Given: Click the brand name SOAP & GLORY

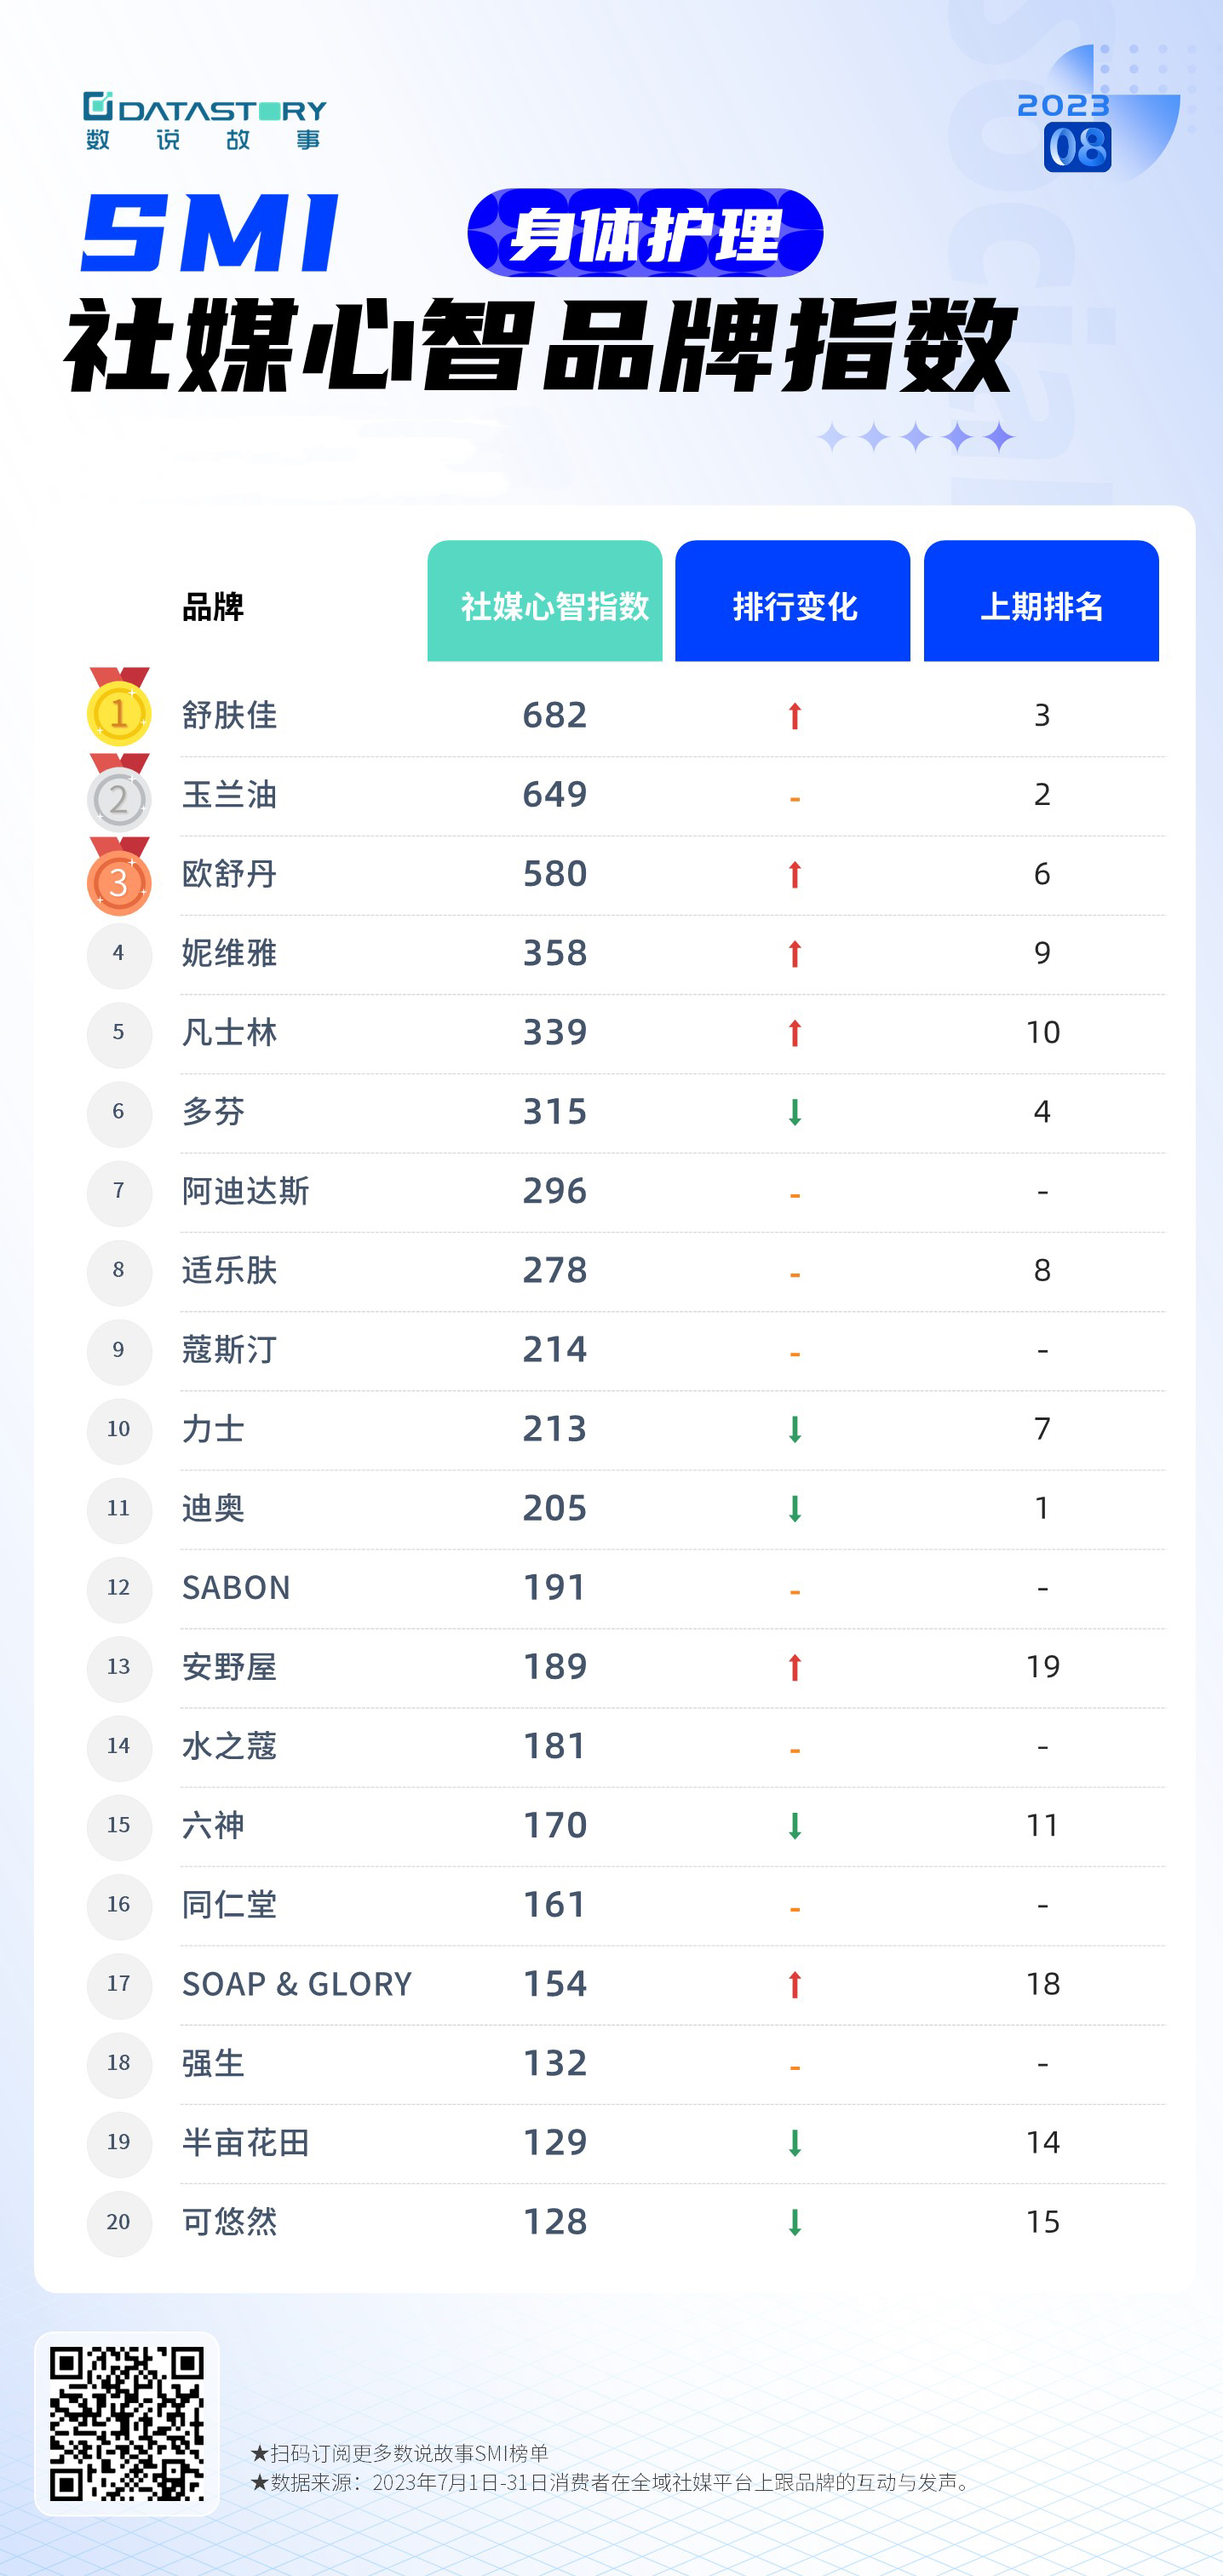Looking at the screenshot, I should tap(297, 1984).
